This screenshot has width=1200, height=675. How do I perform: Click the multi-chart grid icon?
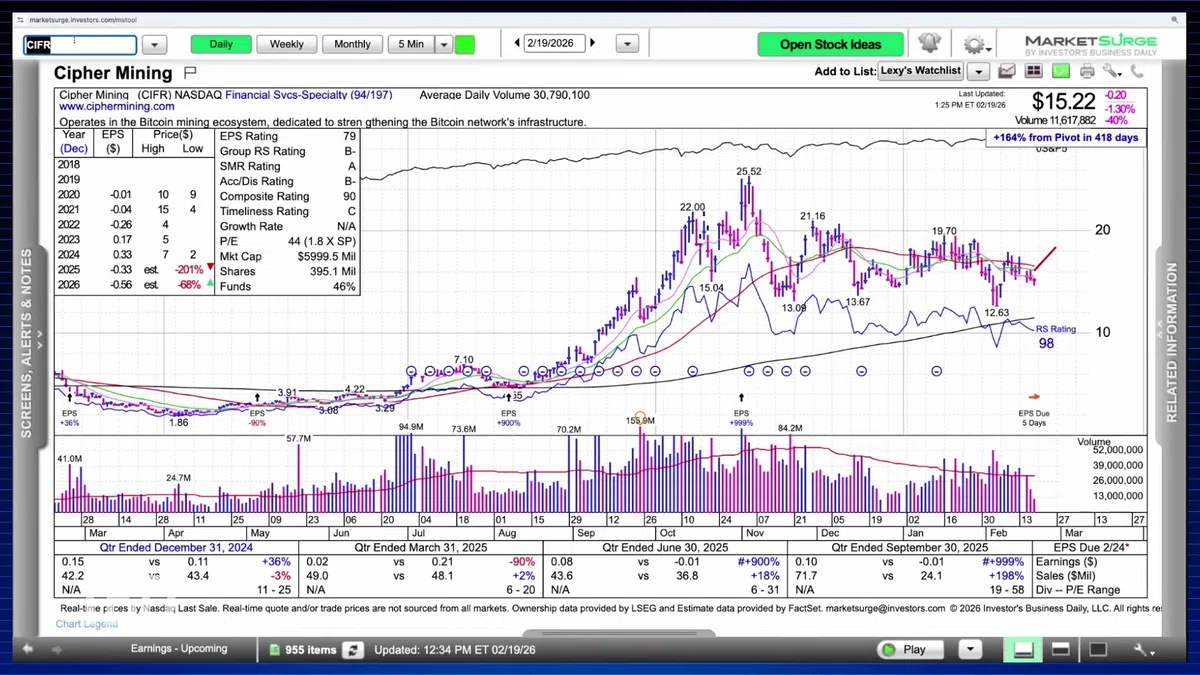tap(1034, 71)
